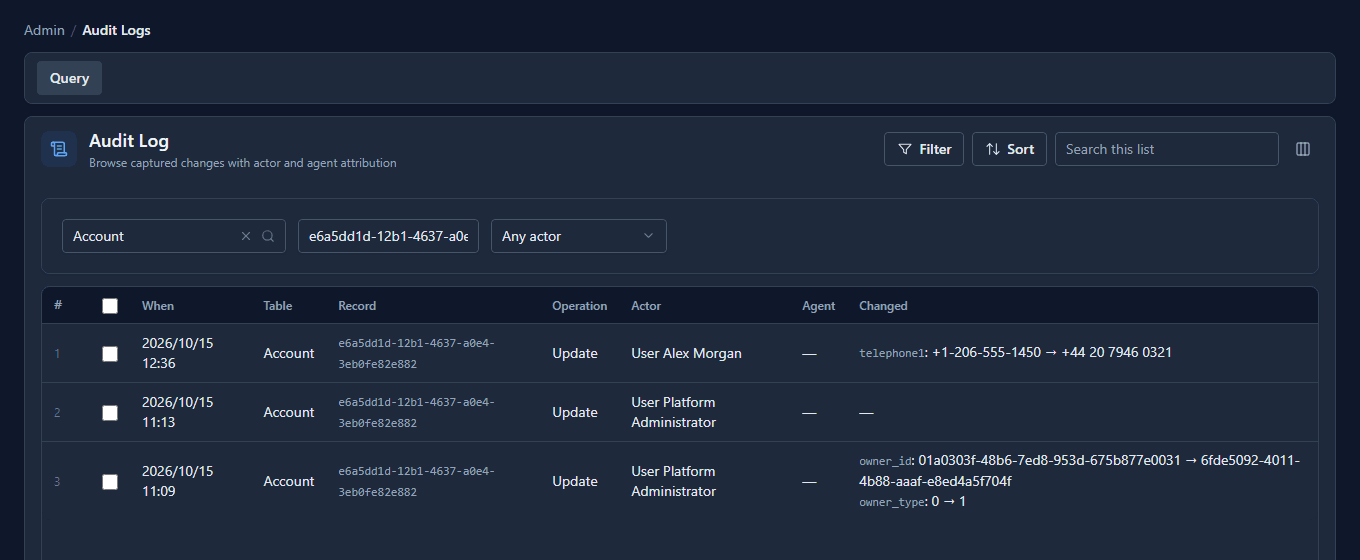Click User Alex Morgan actor cell
Screen dimensions: 1360x560
(687, 353)
